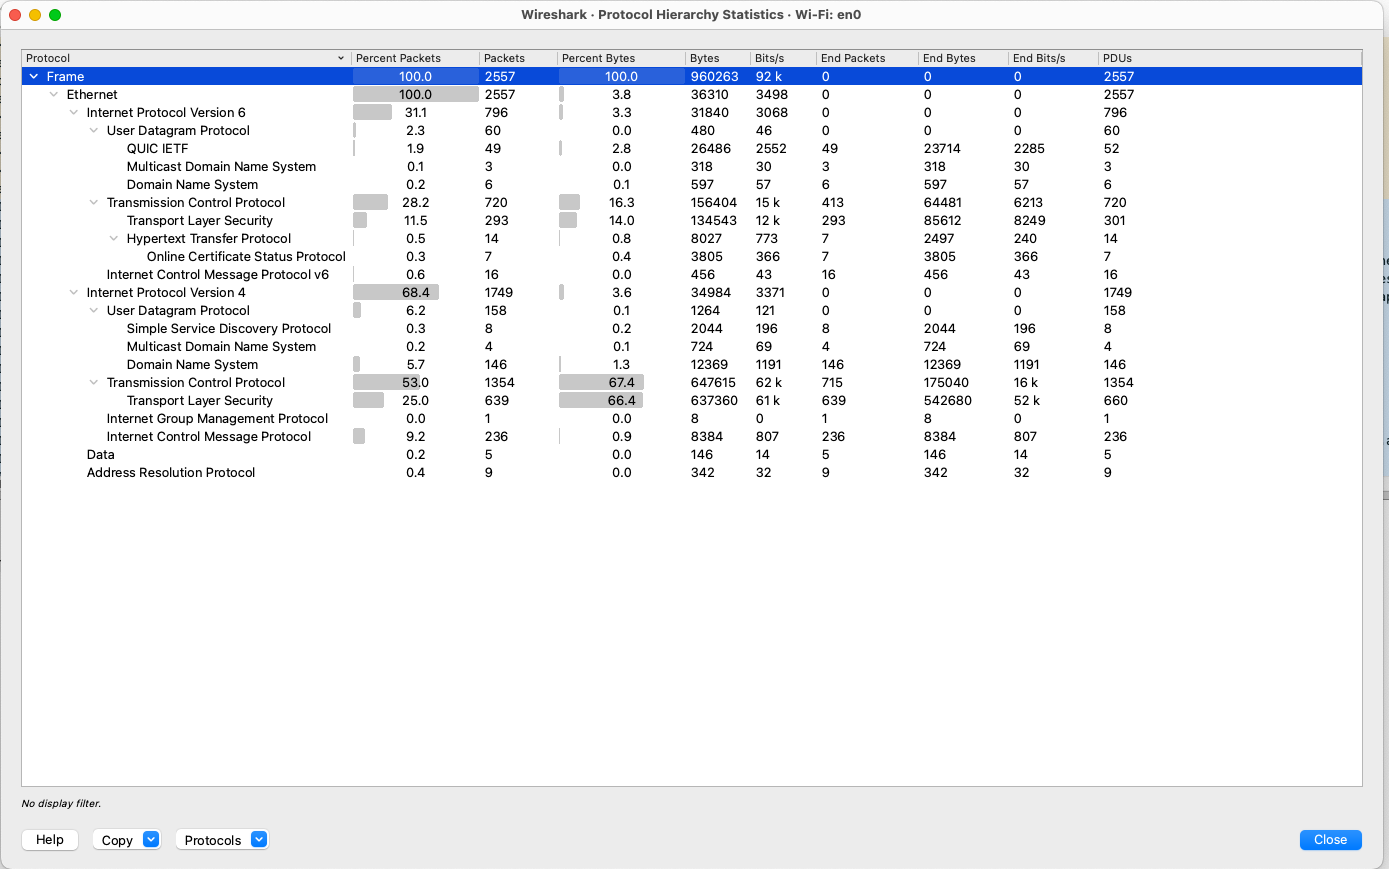
Task: Collapse User Datagram Protocol with 158 packets
Action: coord(94,311)
